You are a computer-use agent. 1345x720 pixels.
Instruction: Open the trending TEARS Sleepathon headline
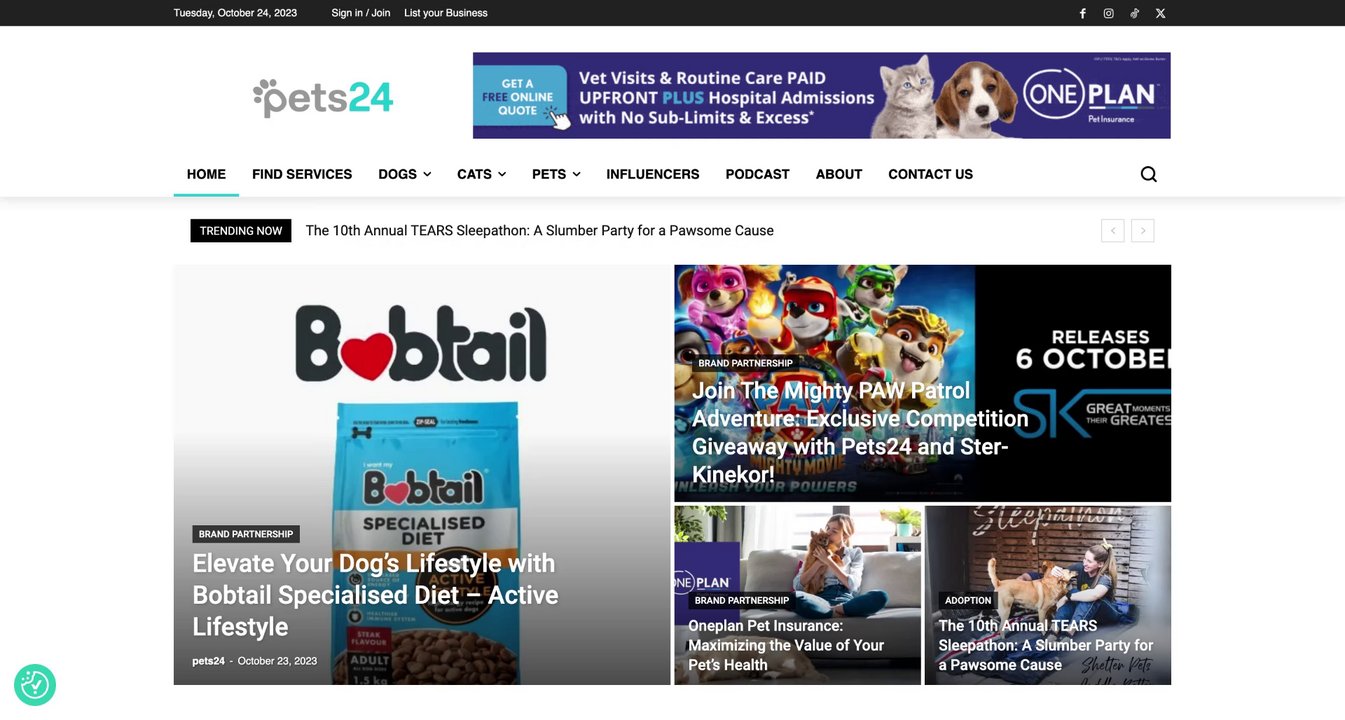click(540, 231)
